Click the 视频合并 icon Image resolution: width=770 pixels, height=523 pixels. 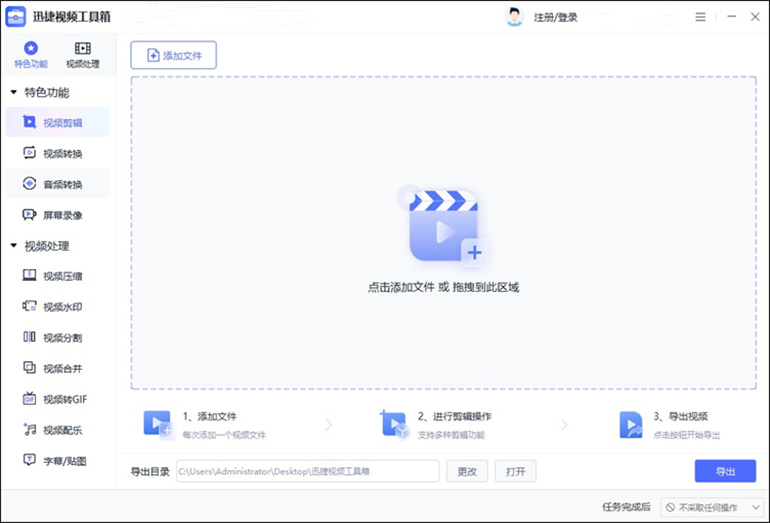pyautogui.click(x=29, y=368)
